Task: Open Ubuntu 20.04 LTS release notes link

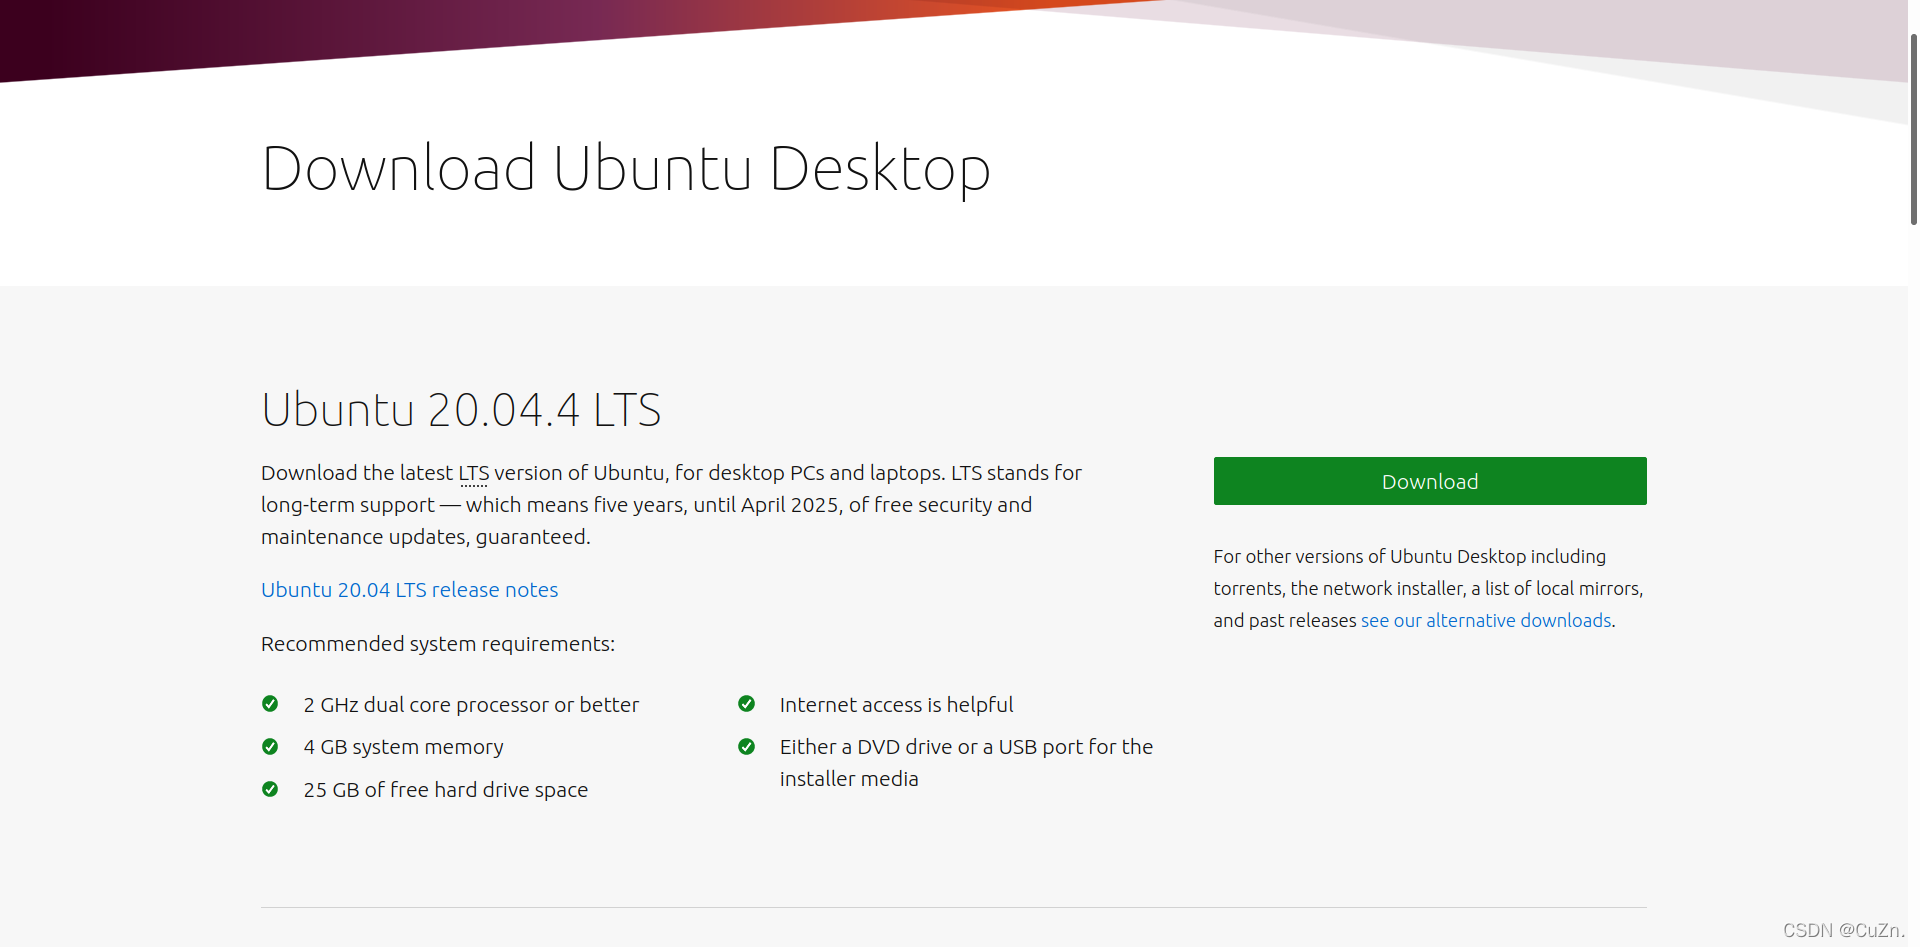Action: (x=409, y=590)
